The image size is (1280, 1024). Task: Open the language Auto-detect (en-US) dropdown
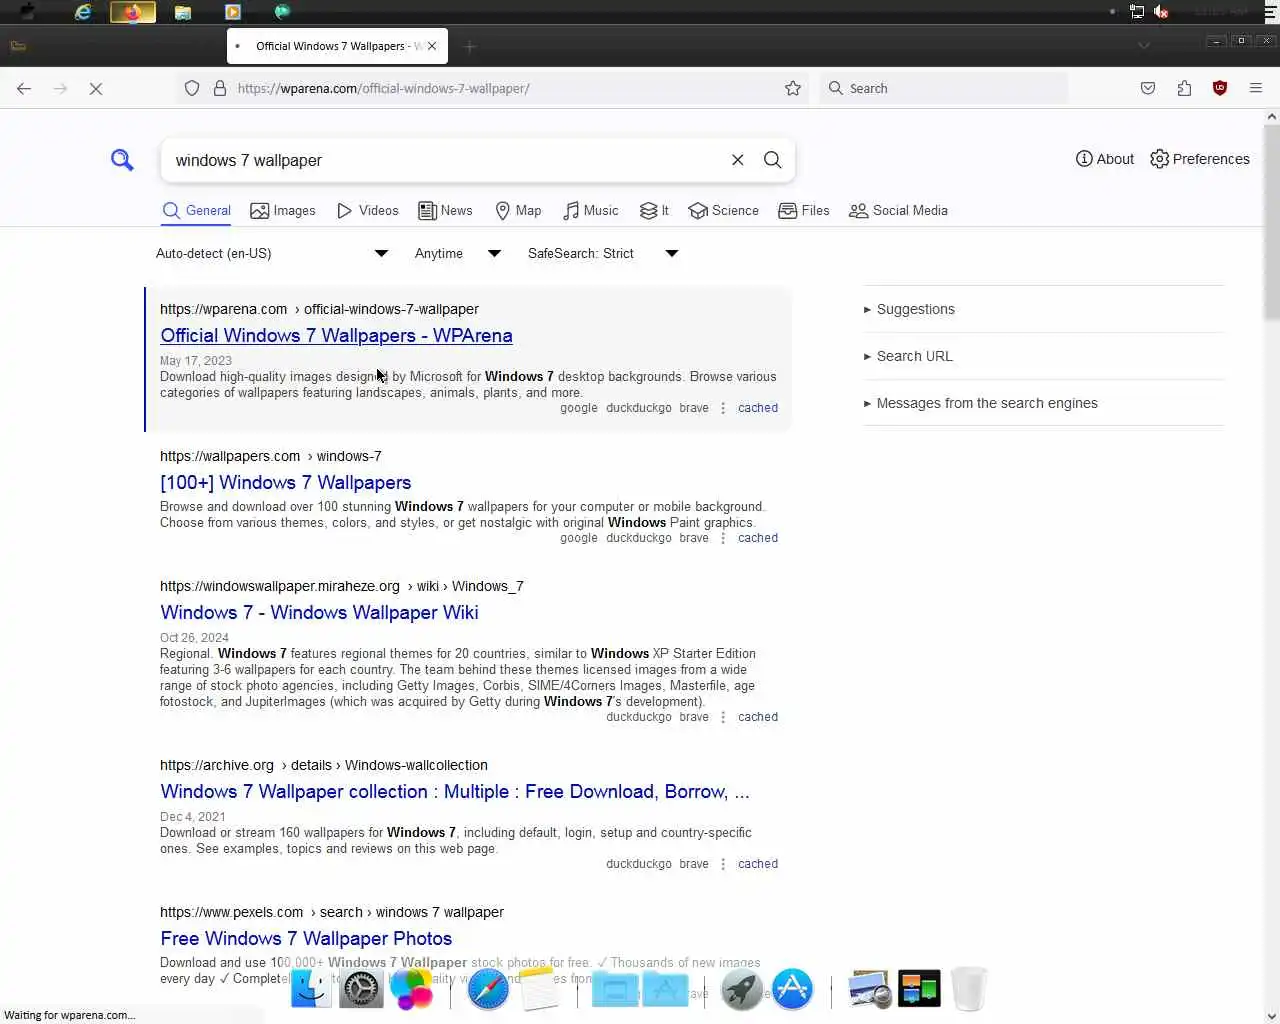click(271, 253)
